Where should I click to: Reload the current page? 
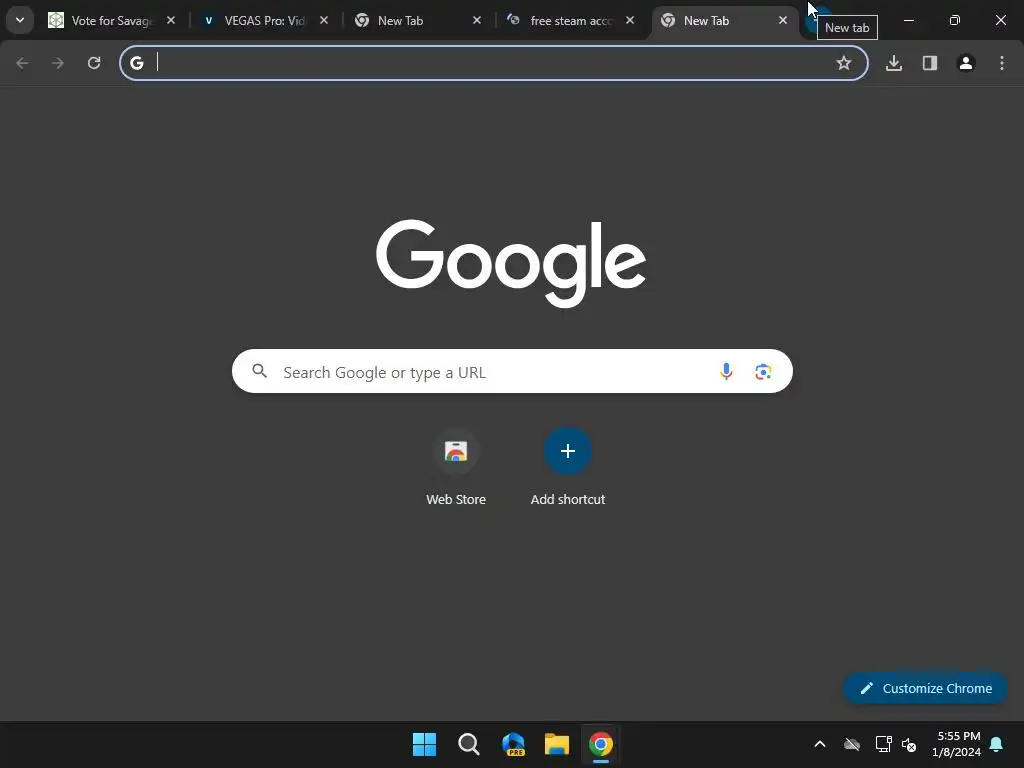coord(94,63)
